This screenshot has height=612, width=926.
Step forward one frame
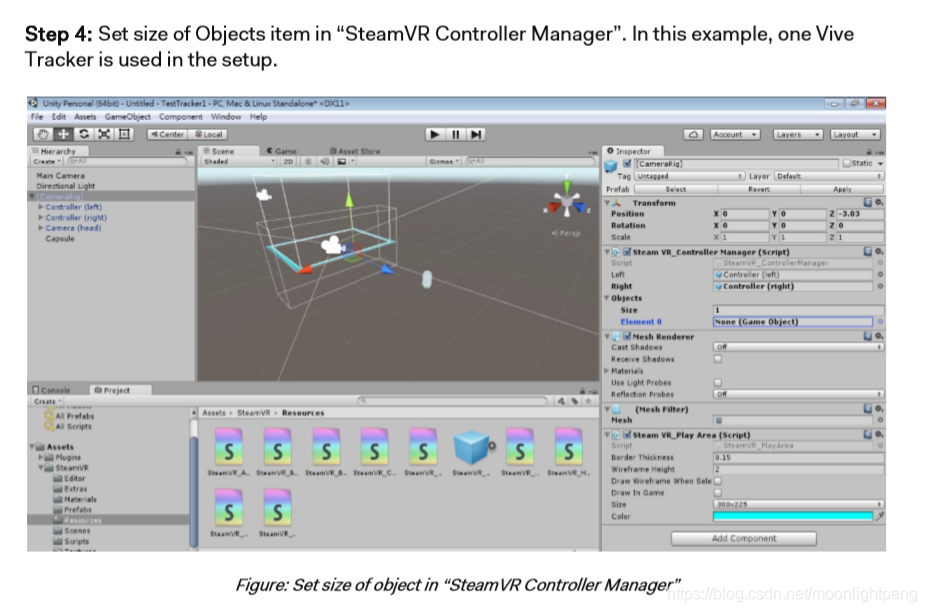point(476,135)
